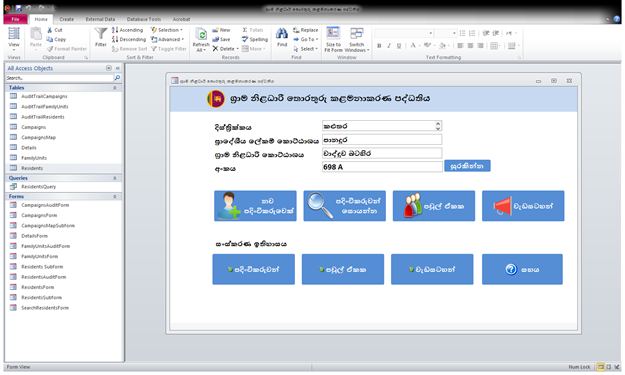Toggle bold text formatting
The width and height of the screenshot is (625, 375).
(379, 46)
